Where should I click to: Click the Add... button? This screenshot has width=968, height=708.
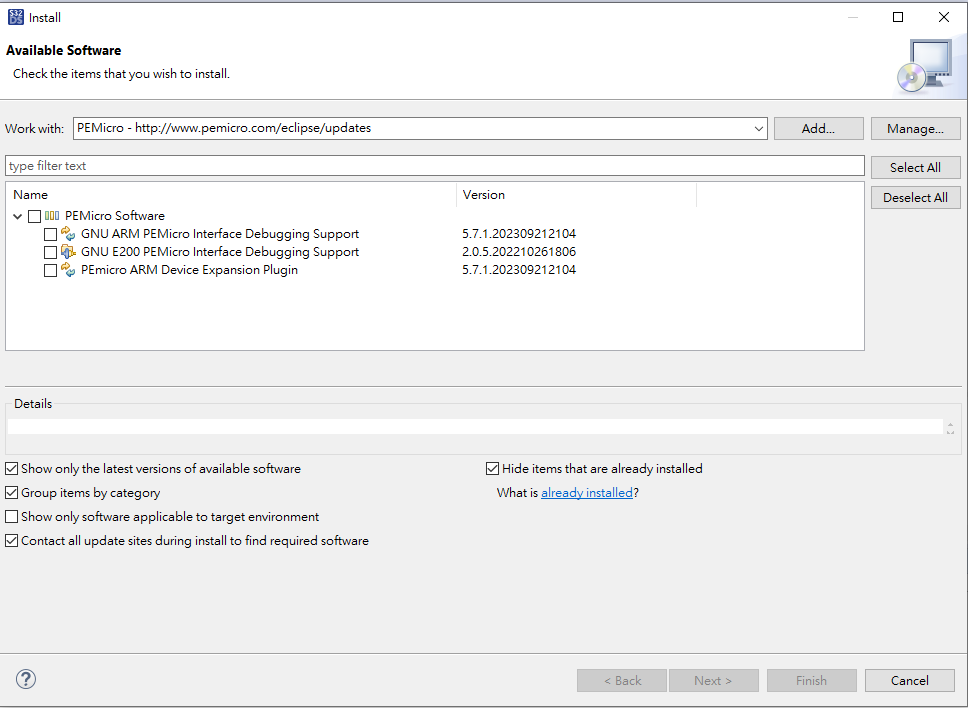pyautogui.click(x=818, y=128)
